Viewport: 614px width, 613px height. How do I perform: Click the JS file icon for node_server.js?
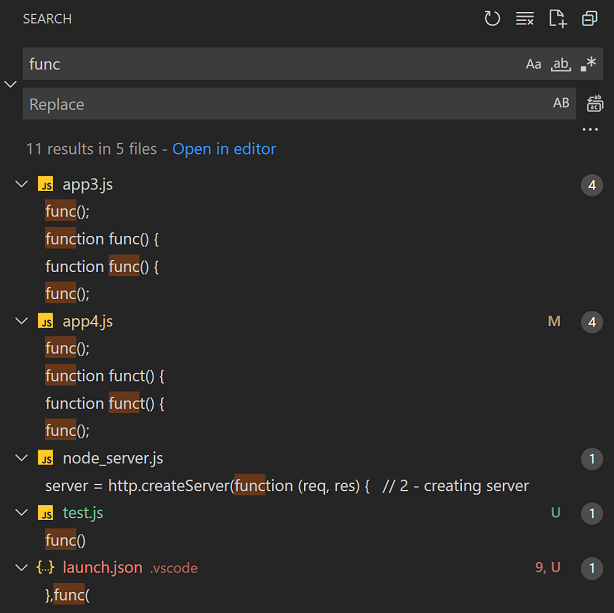pos(45,458)
